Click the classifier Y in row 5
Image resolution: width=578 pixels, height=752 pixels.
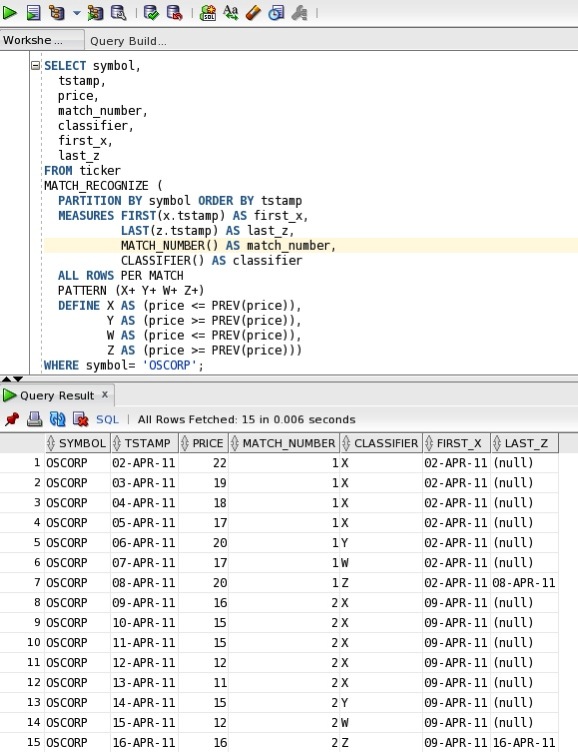(x=381, y=543)
